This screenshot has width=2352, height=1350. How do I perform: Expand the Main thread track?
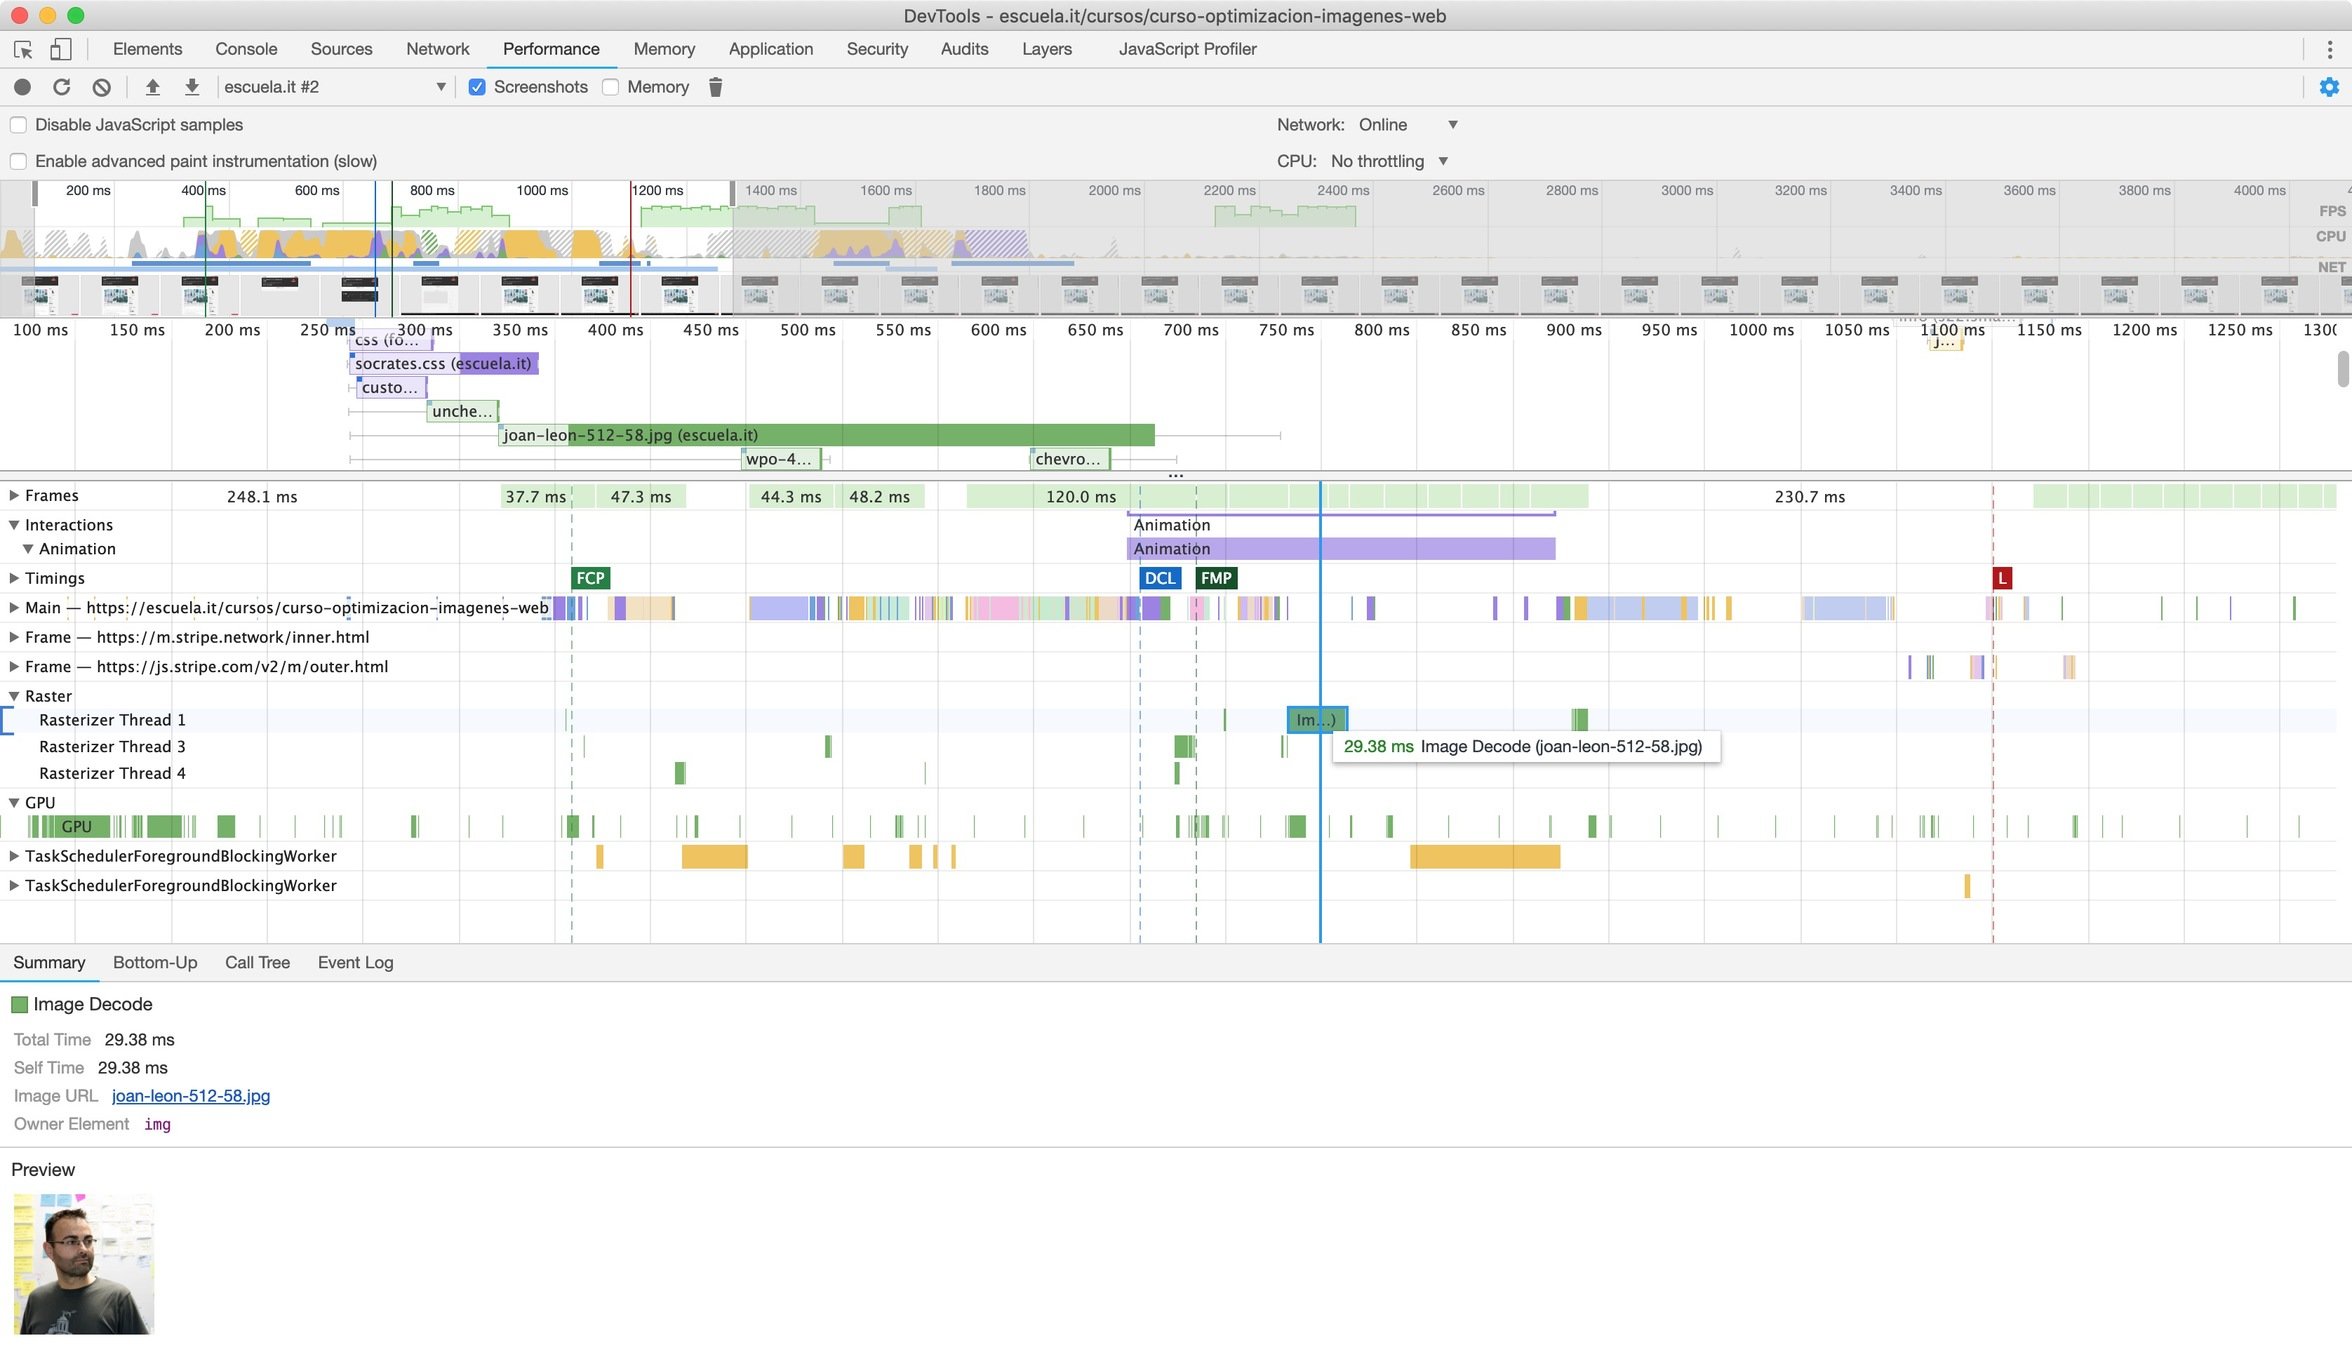click(14, 607)
